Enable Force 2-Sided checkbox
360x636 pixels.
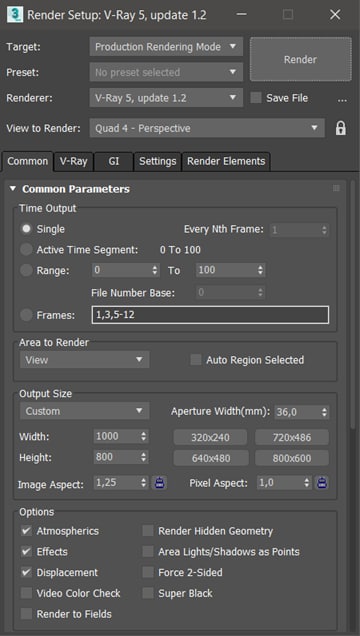point(148,572)
